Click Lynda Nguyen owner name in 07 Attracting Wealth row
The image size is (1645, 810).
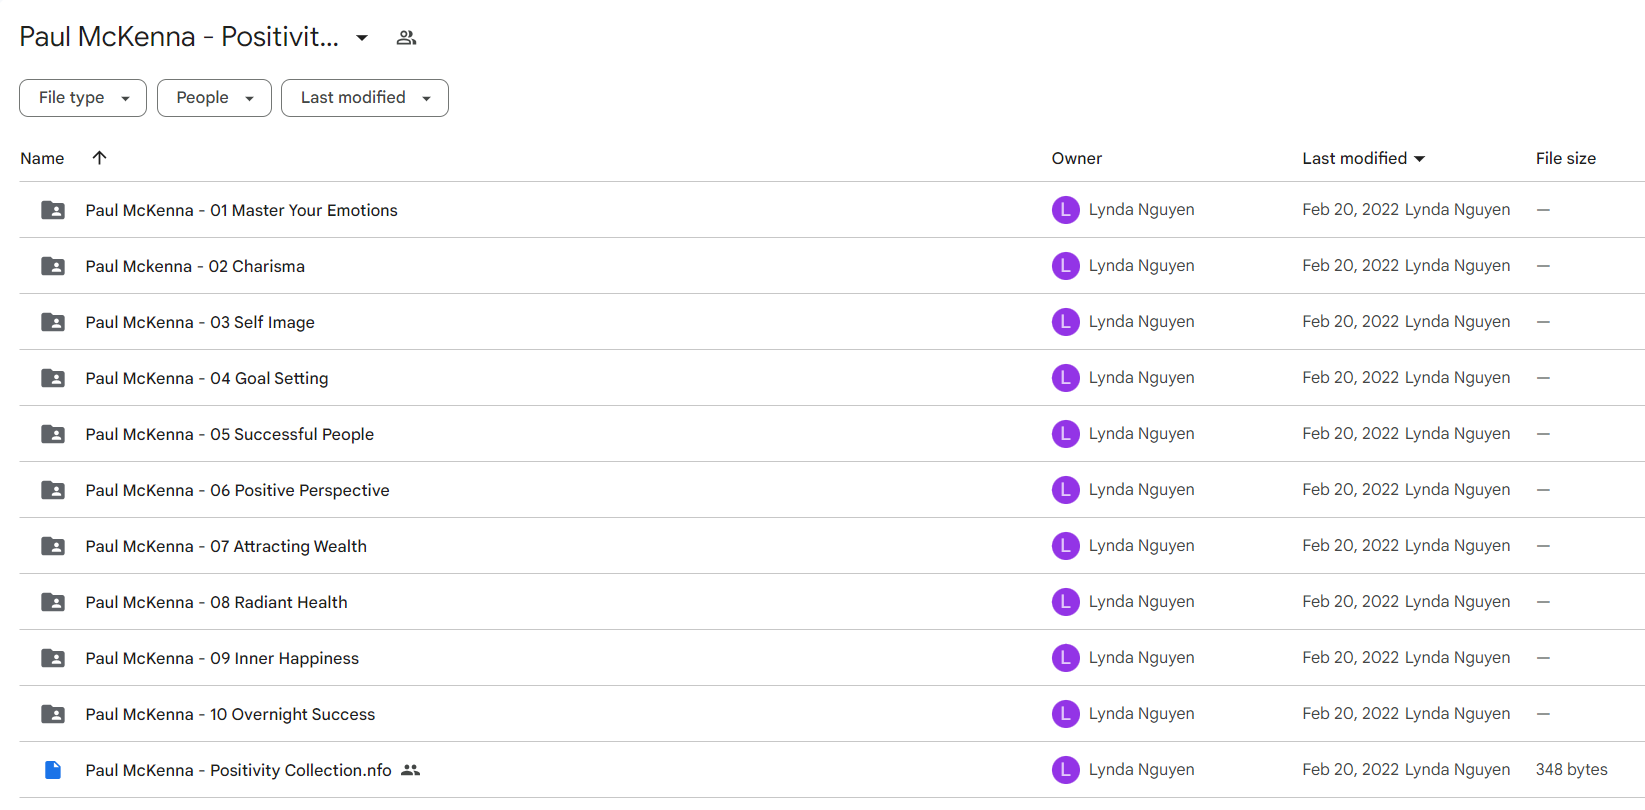click(1141, 546)
